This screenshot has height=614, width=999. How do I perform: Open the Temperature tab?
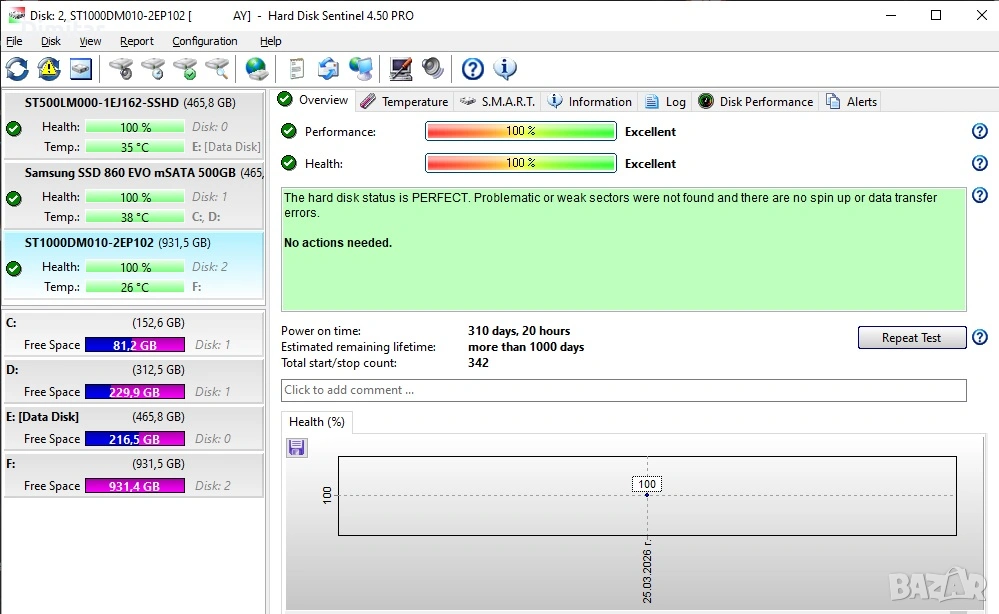click(404, 101)
